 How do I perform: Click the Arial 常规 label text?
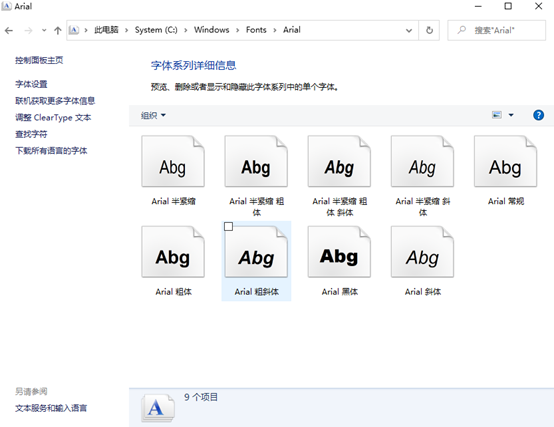tap(506, 201)
